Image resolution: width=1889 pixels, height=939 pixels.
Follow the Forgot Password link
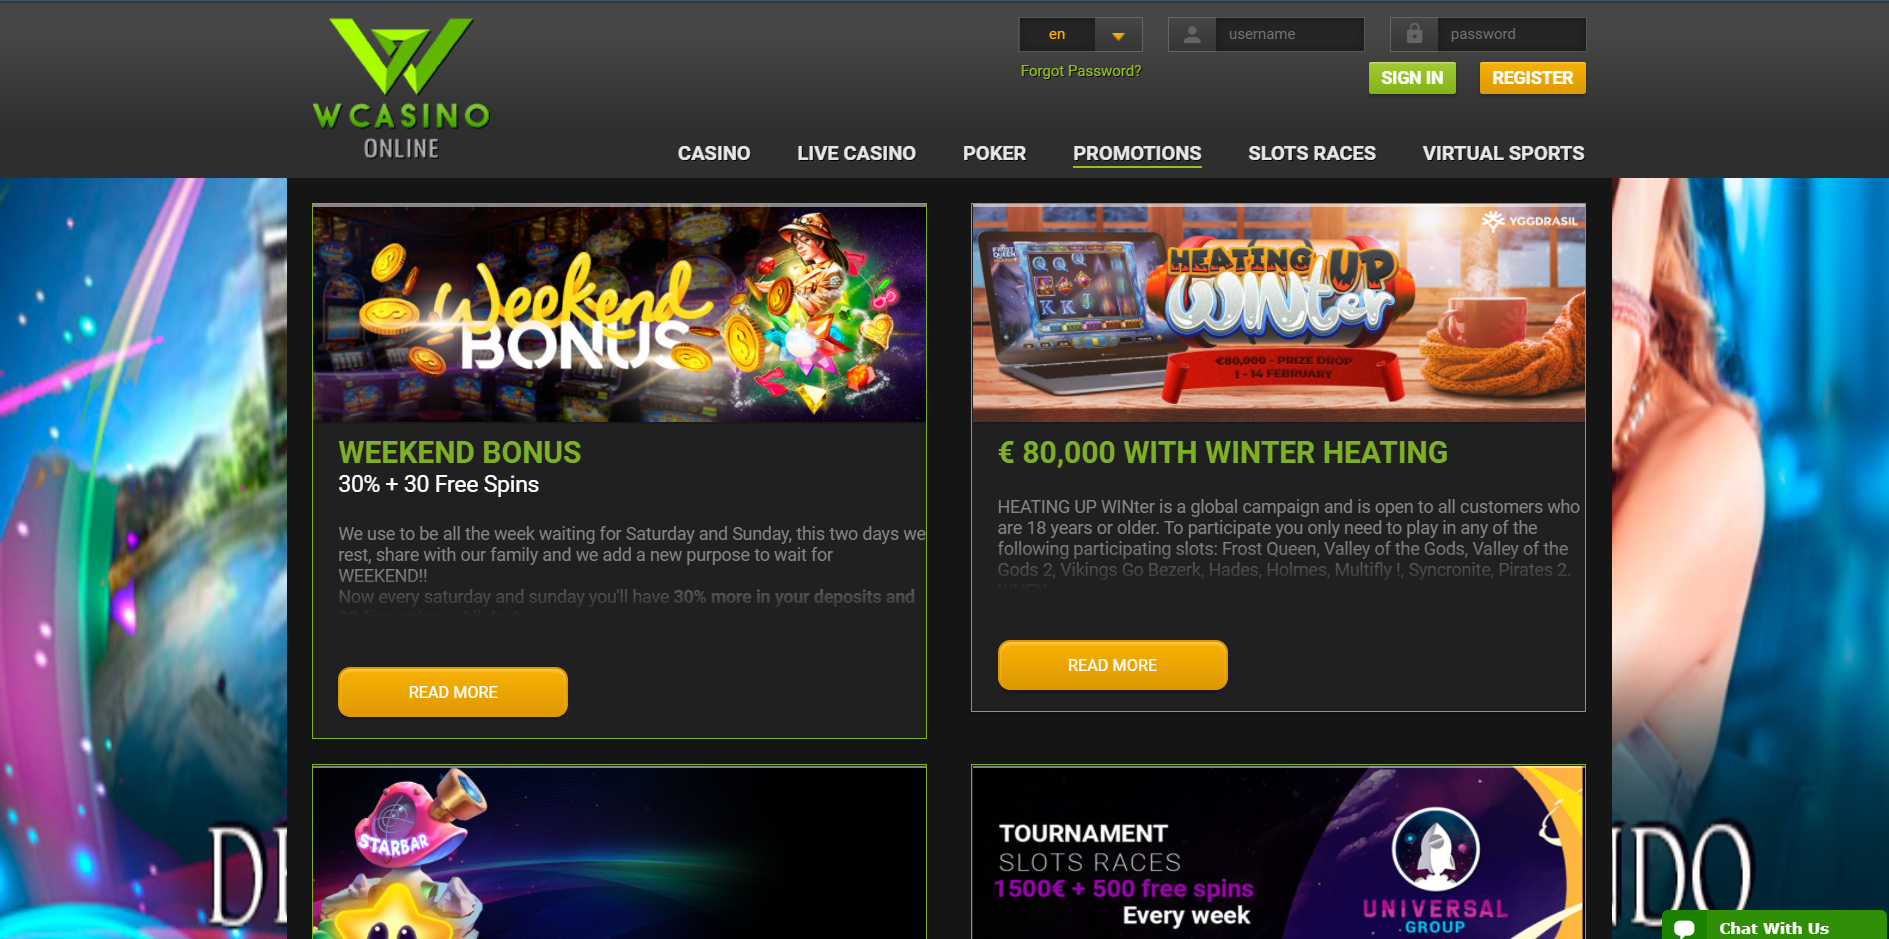[1080, 71]
